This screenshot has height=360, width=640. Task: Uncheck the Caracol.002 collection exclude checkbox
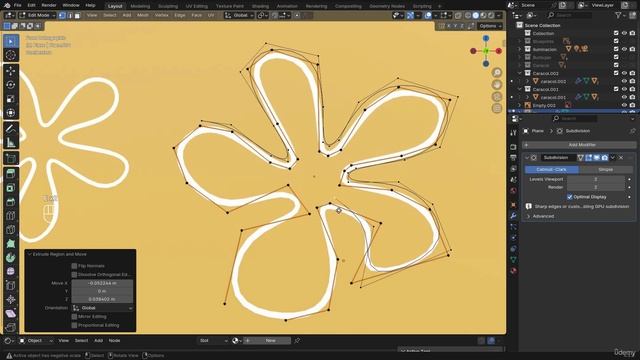tap(616, 73)
